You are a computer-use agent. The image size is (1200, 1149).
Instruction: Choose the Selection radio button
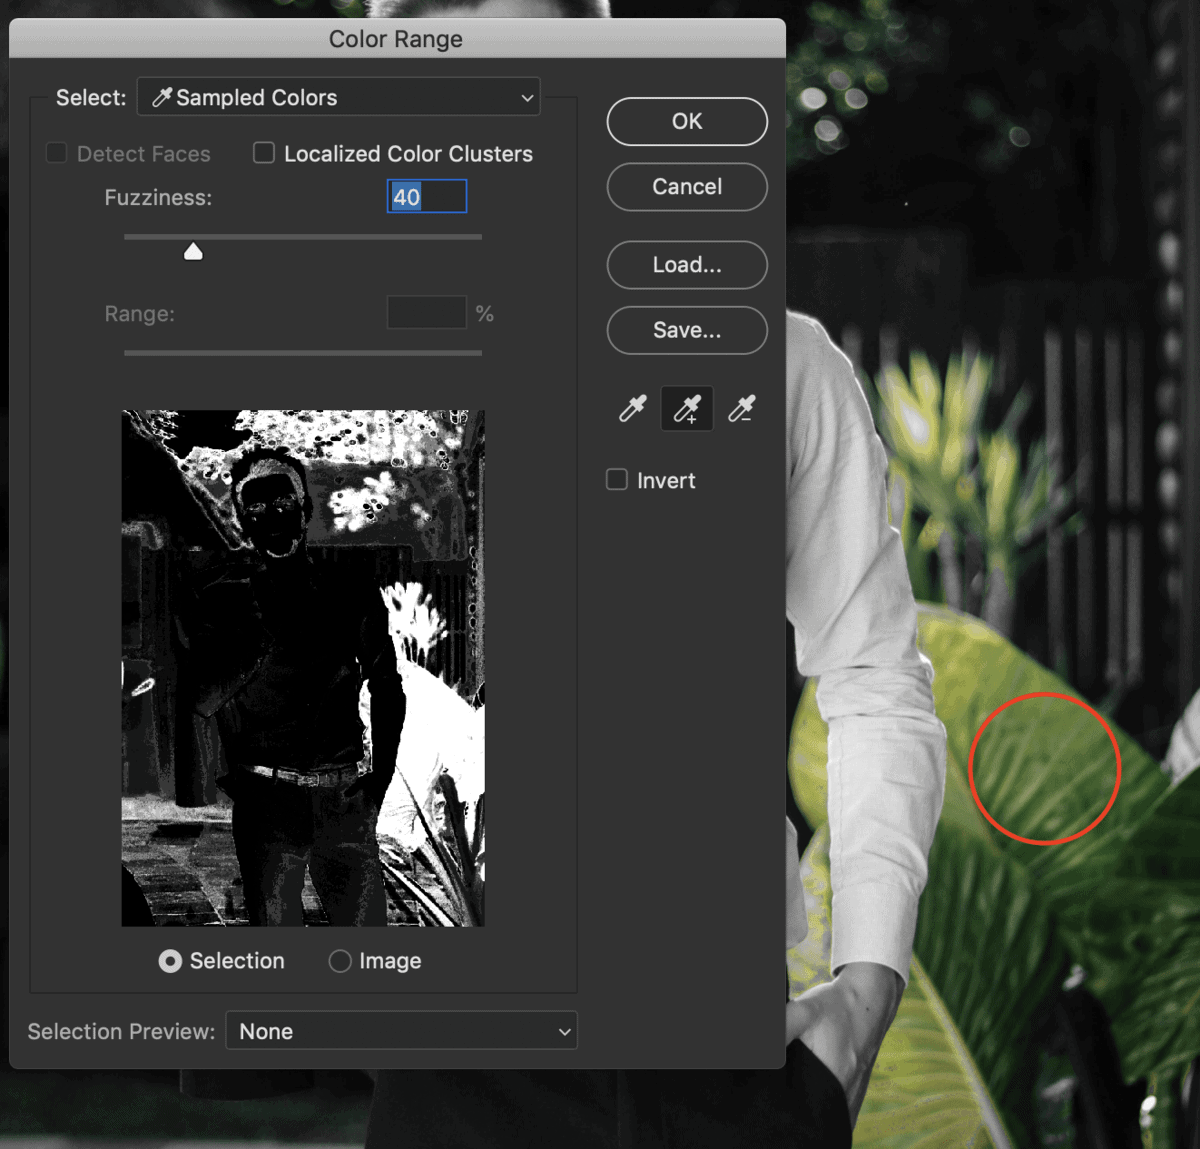170,961
